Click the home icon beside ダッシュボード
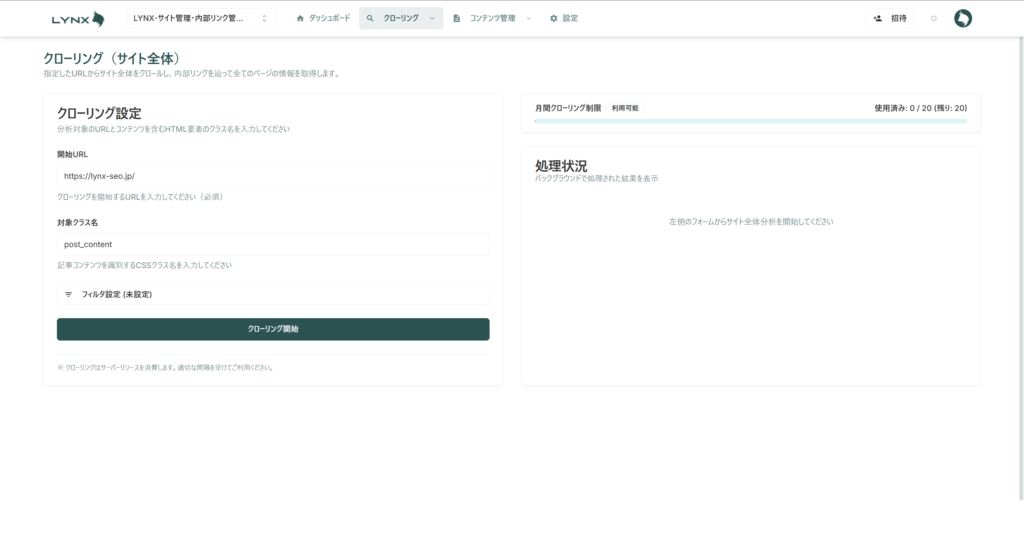The height and width of the screenshot is (535, 1024). click(300, 18)
